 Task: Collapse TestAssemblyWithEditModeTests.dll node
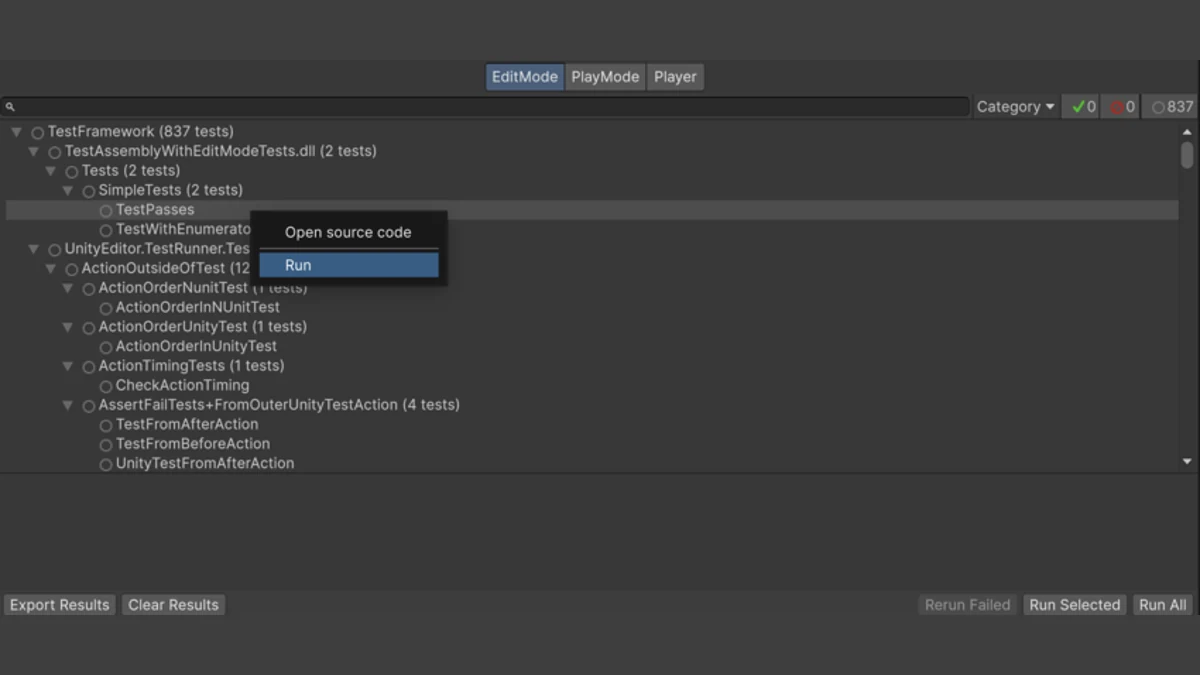33,152
